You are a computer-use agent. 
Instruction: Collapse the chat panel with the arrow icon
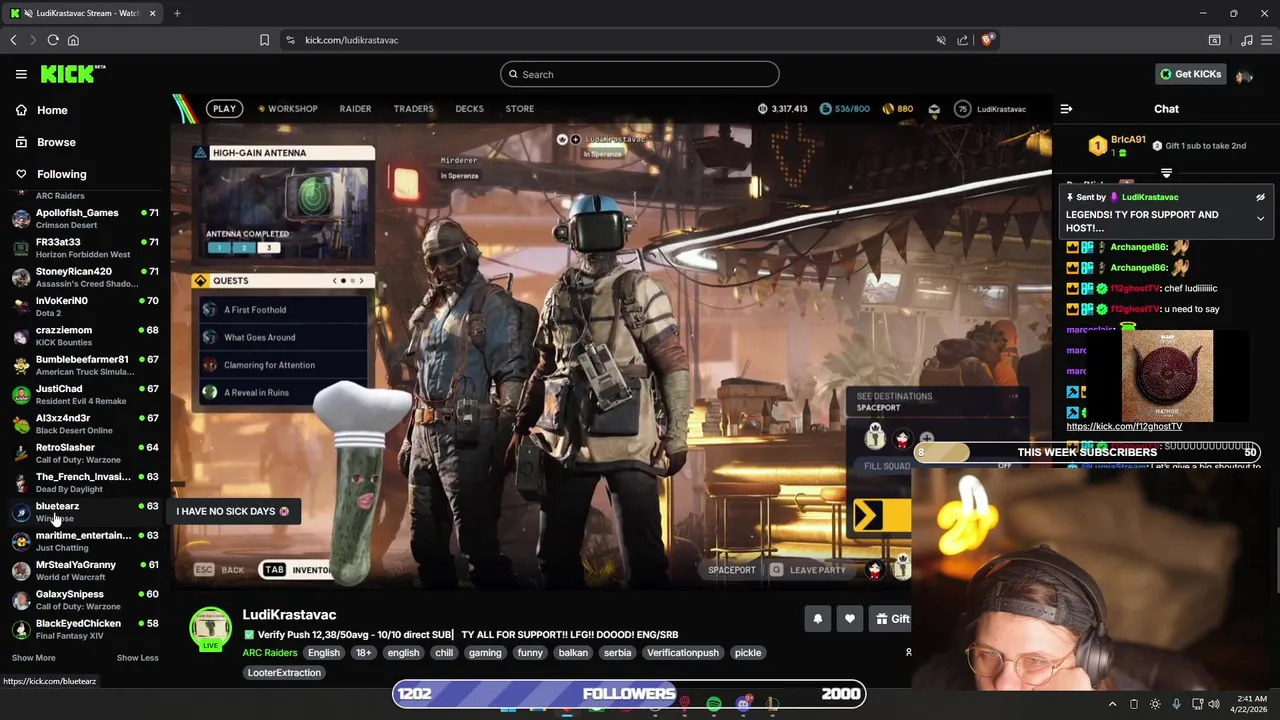(1066, 109)
